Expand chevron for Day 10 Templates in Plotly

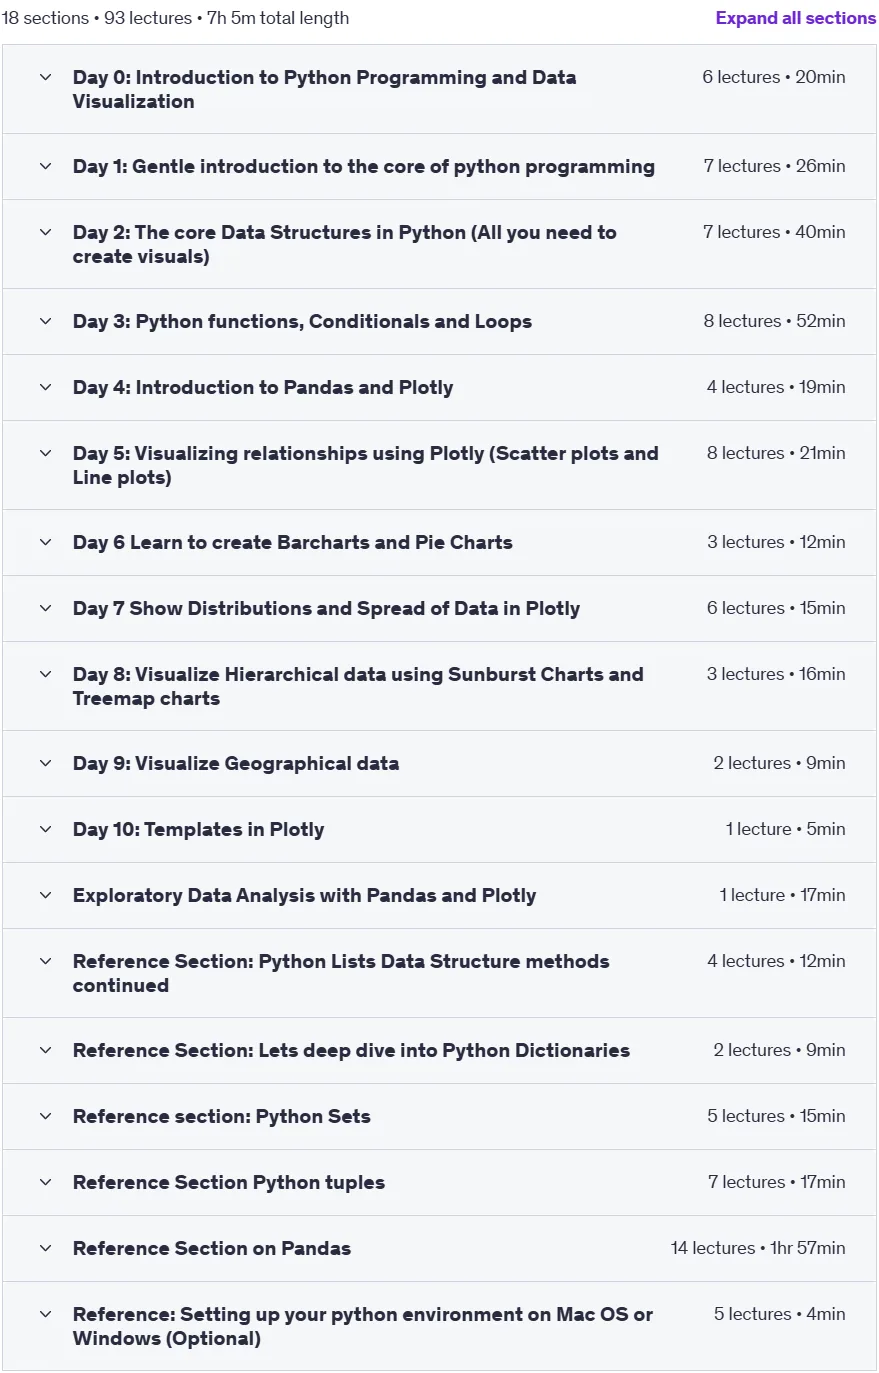pyautogui.click(x=45, y=829)
